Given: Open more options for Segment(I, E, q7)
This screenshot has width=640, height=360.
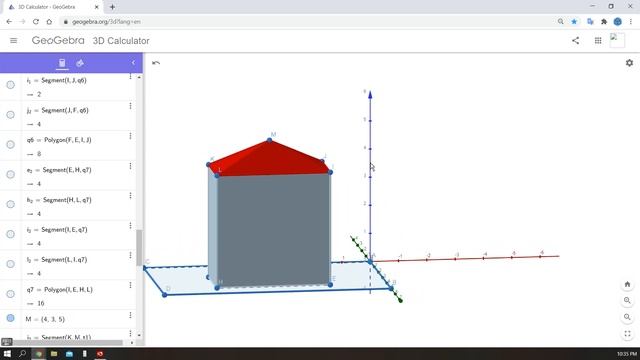Looking at the screenshot, I should (130, 225).
